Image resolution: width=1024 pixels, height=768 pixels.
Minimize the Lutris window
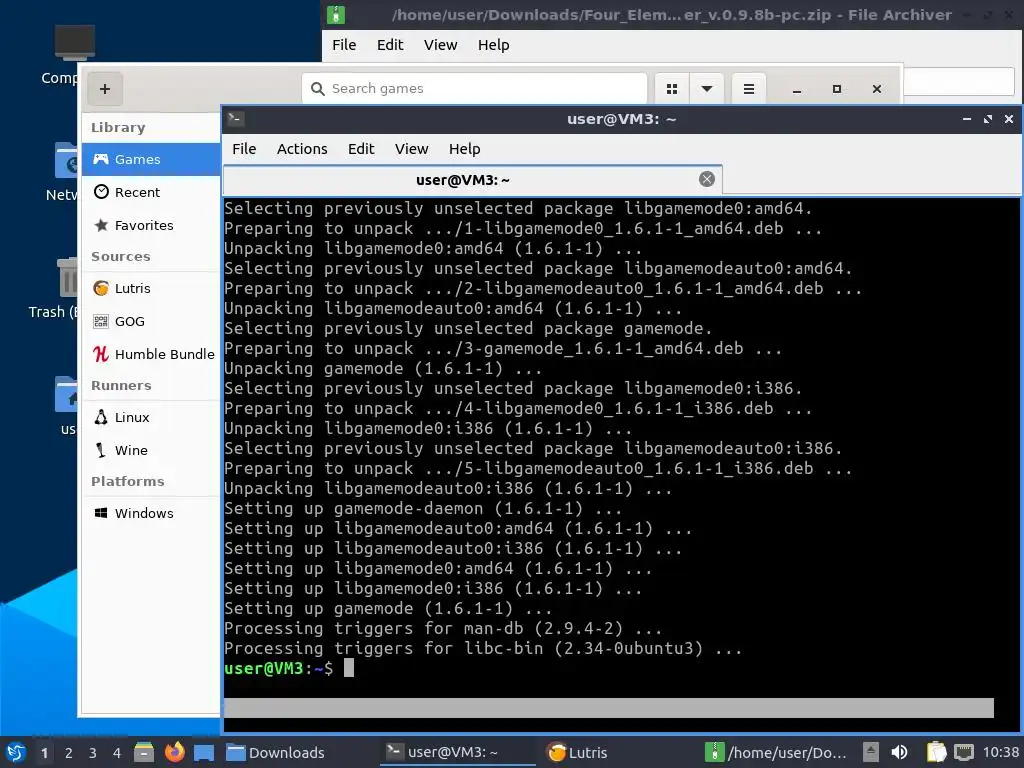point(797,89)
